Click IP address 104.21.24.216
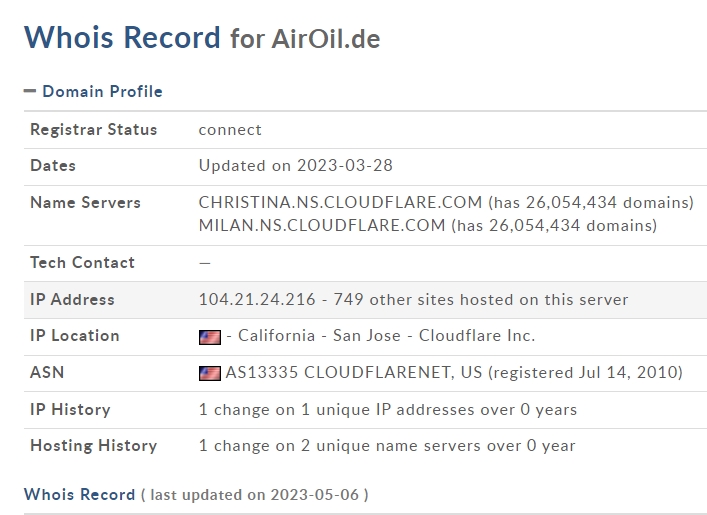The image size is (707, 515). pyautogui.click(x=257, y=299)
